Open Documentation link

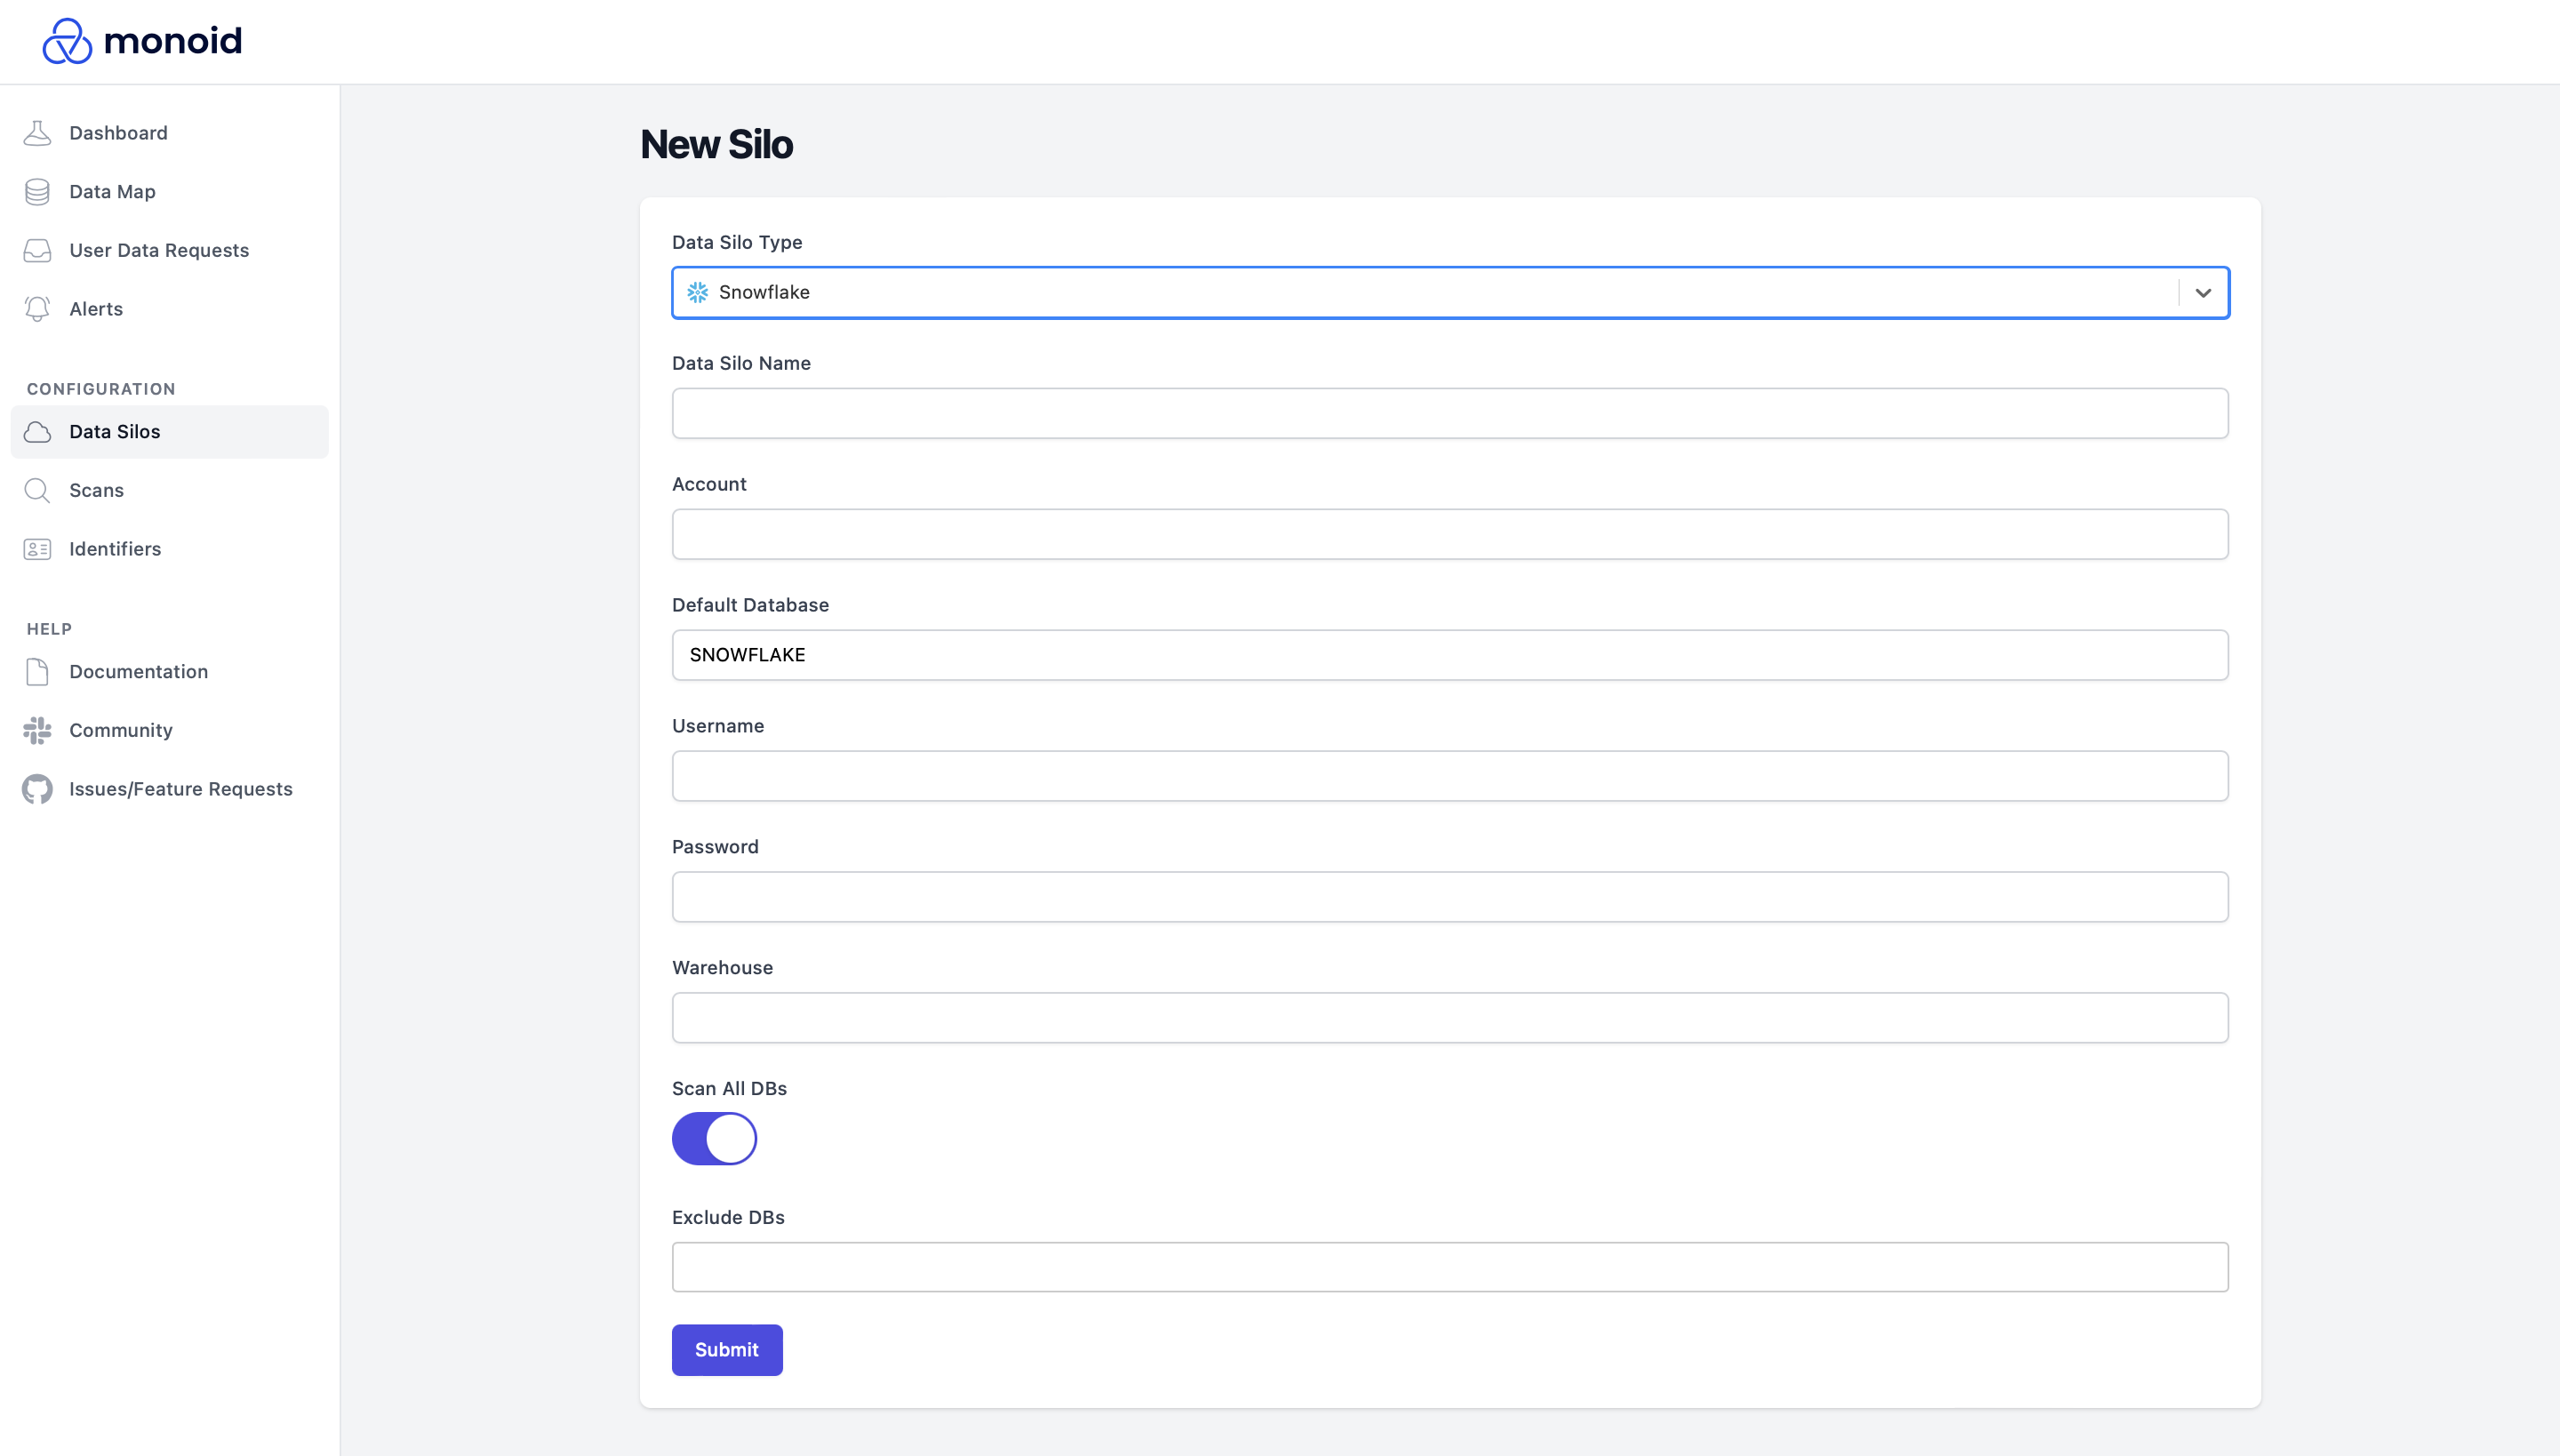tap(170, 672)
